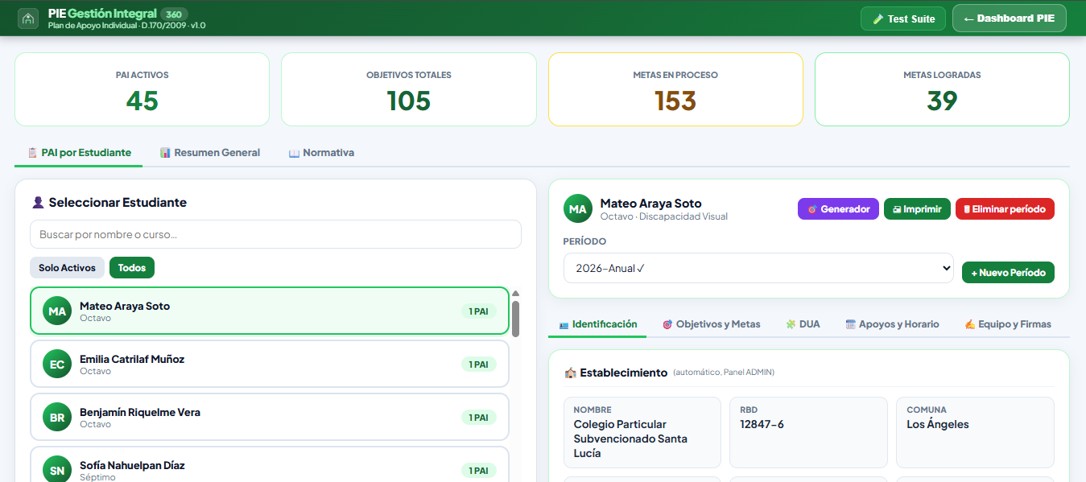
Task: Open the Resumen General tab
Action: point(210,152)
